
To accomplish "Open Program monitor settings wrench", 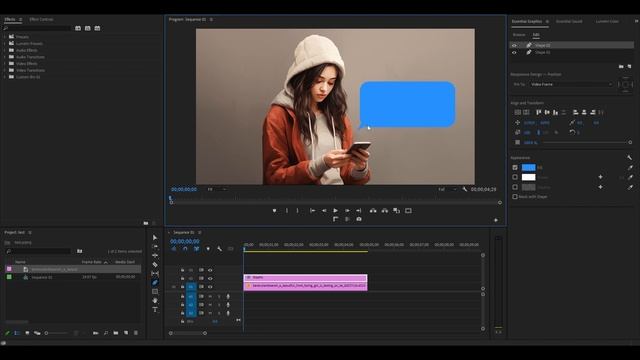I will [x=464, y=189].
